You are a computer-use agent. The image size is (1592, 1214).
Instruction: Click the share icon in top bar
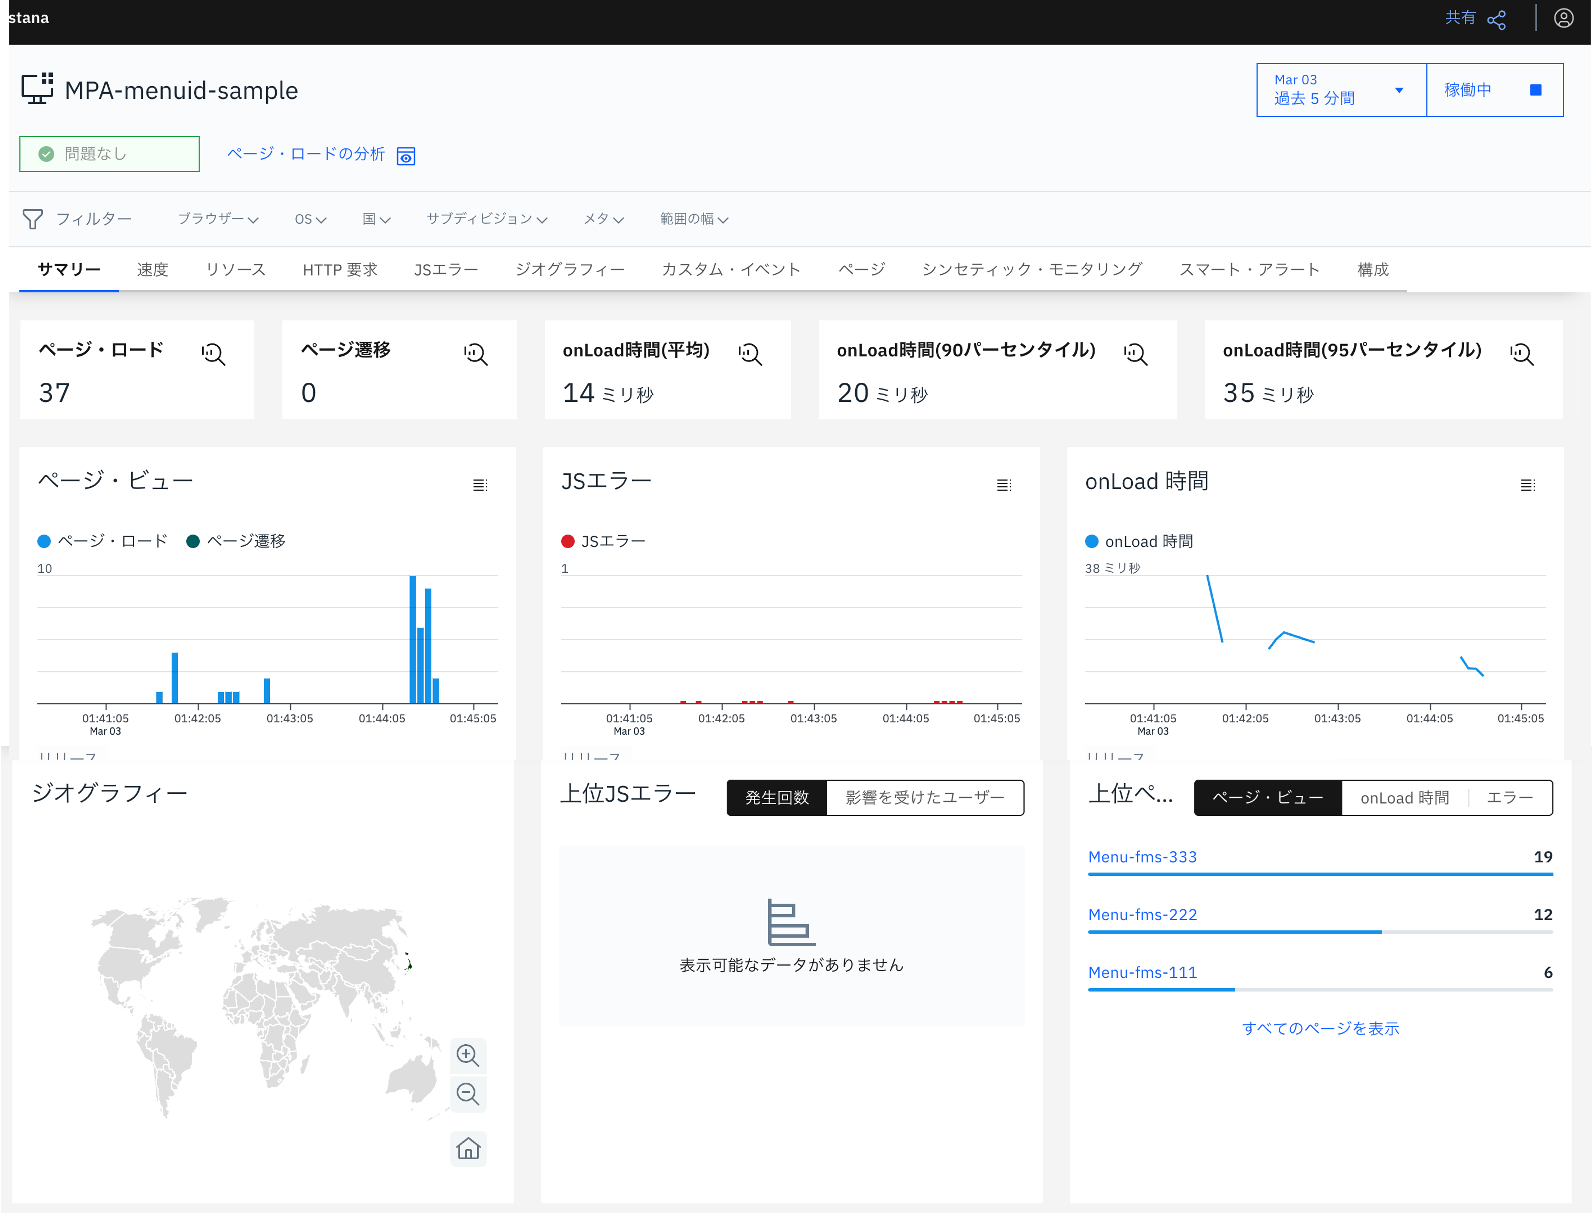coord(1497,20)
